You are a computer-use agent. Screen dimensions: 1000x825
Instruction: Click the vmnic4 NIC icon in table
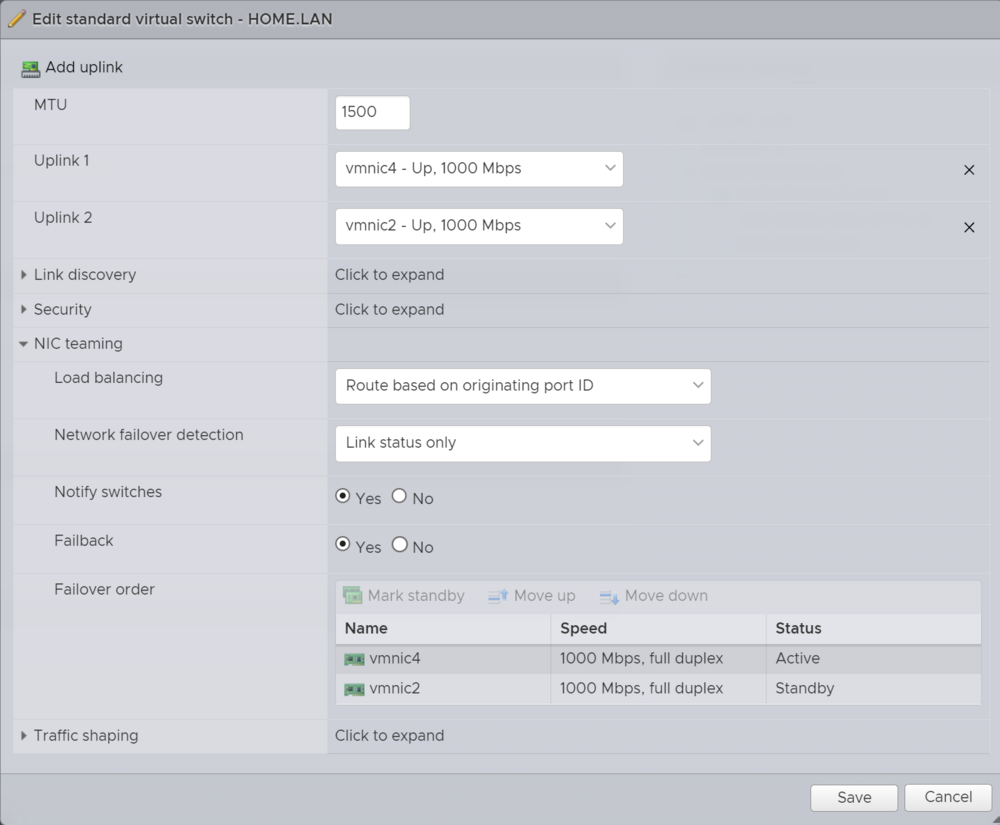tap(354, 659)
